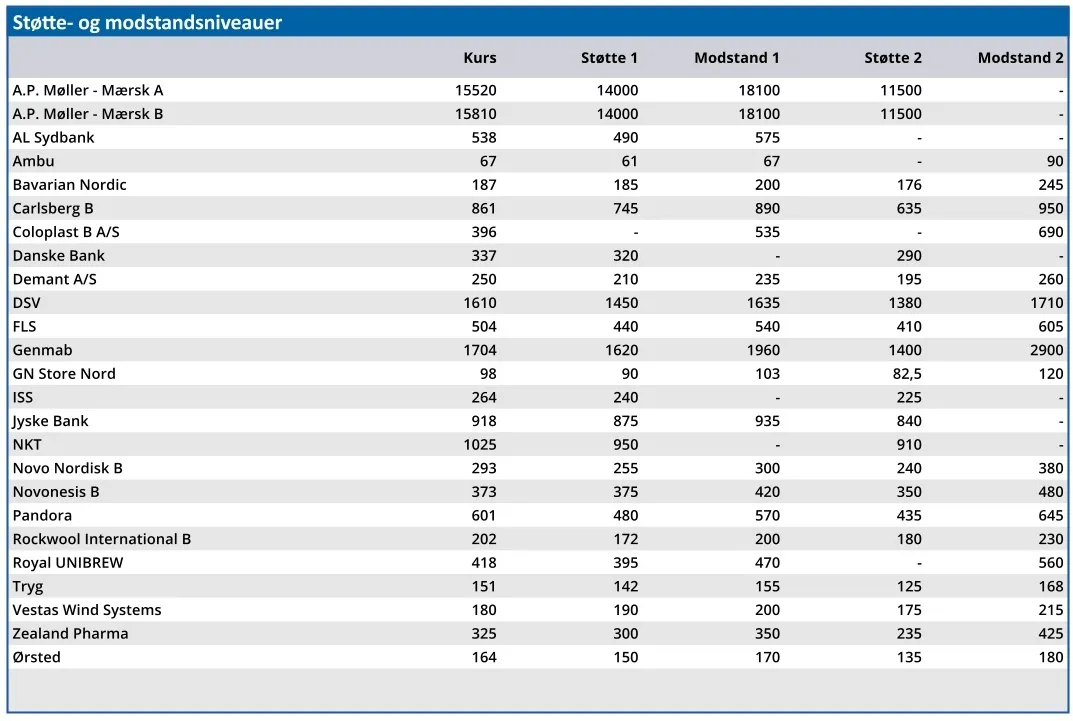Select Rockwool's Støtte 1 value 172
The image size is (1073, 721).
(x=625, y=538)
